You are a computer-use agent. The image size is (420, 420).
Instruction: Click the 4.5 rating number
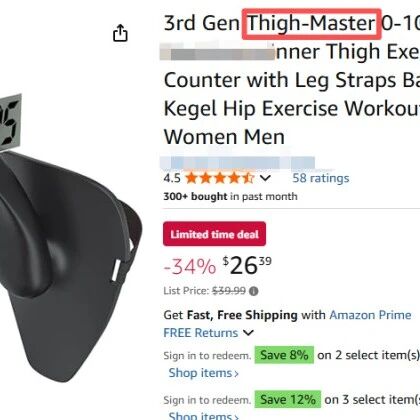click(172, 178)
